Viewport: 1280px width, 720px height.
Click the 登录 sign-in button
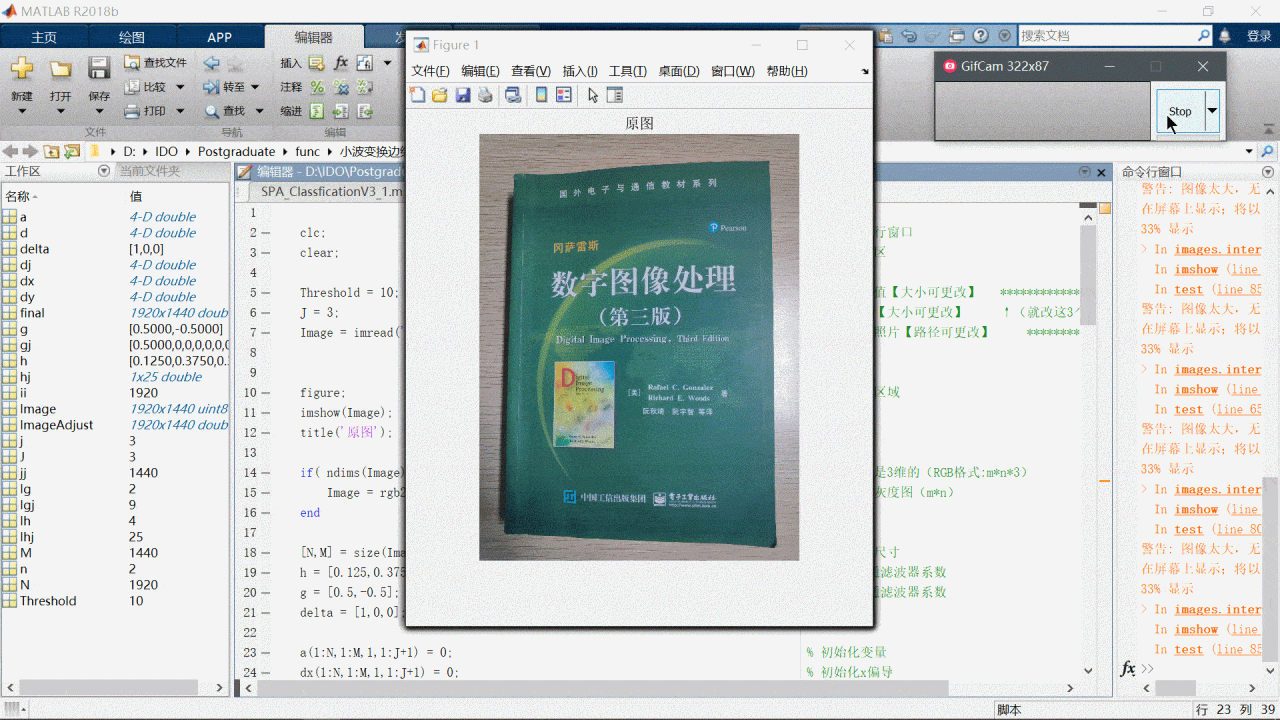click(x=1259, y=36)
